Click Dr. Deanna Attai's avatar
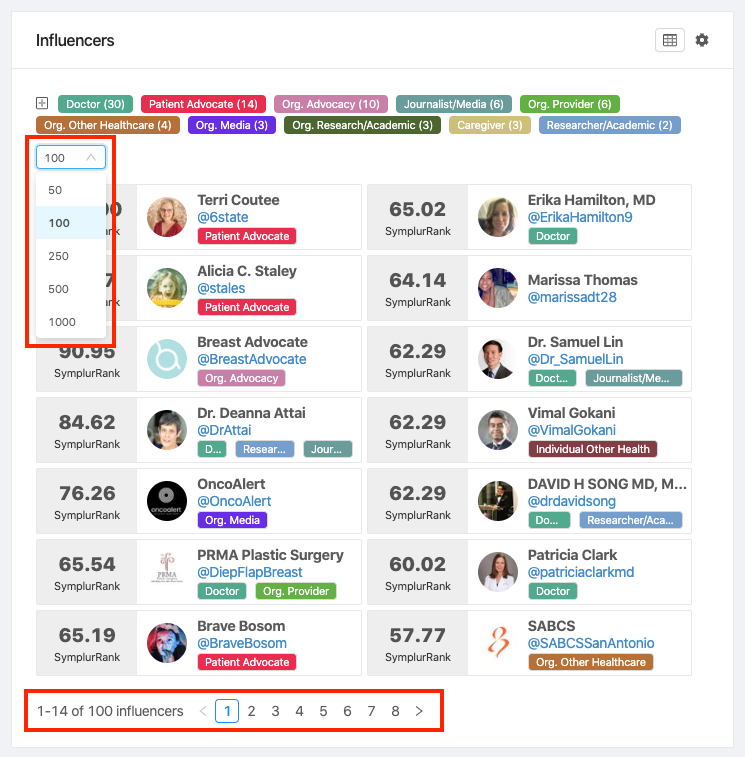The image size is (745, 757). (167, 430)
